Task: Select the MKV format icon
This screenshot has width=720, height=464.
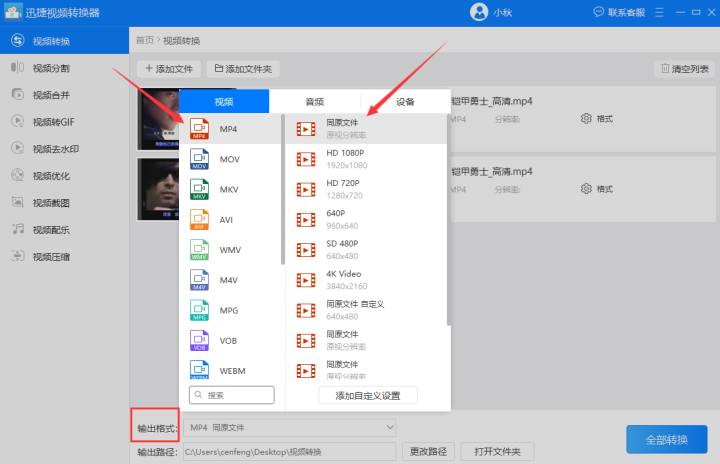Action: point(199,189)
